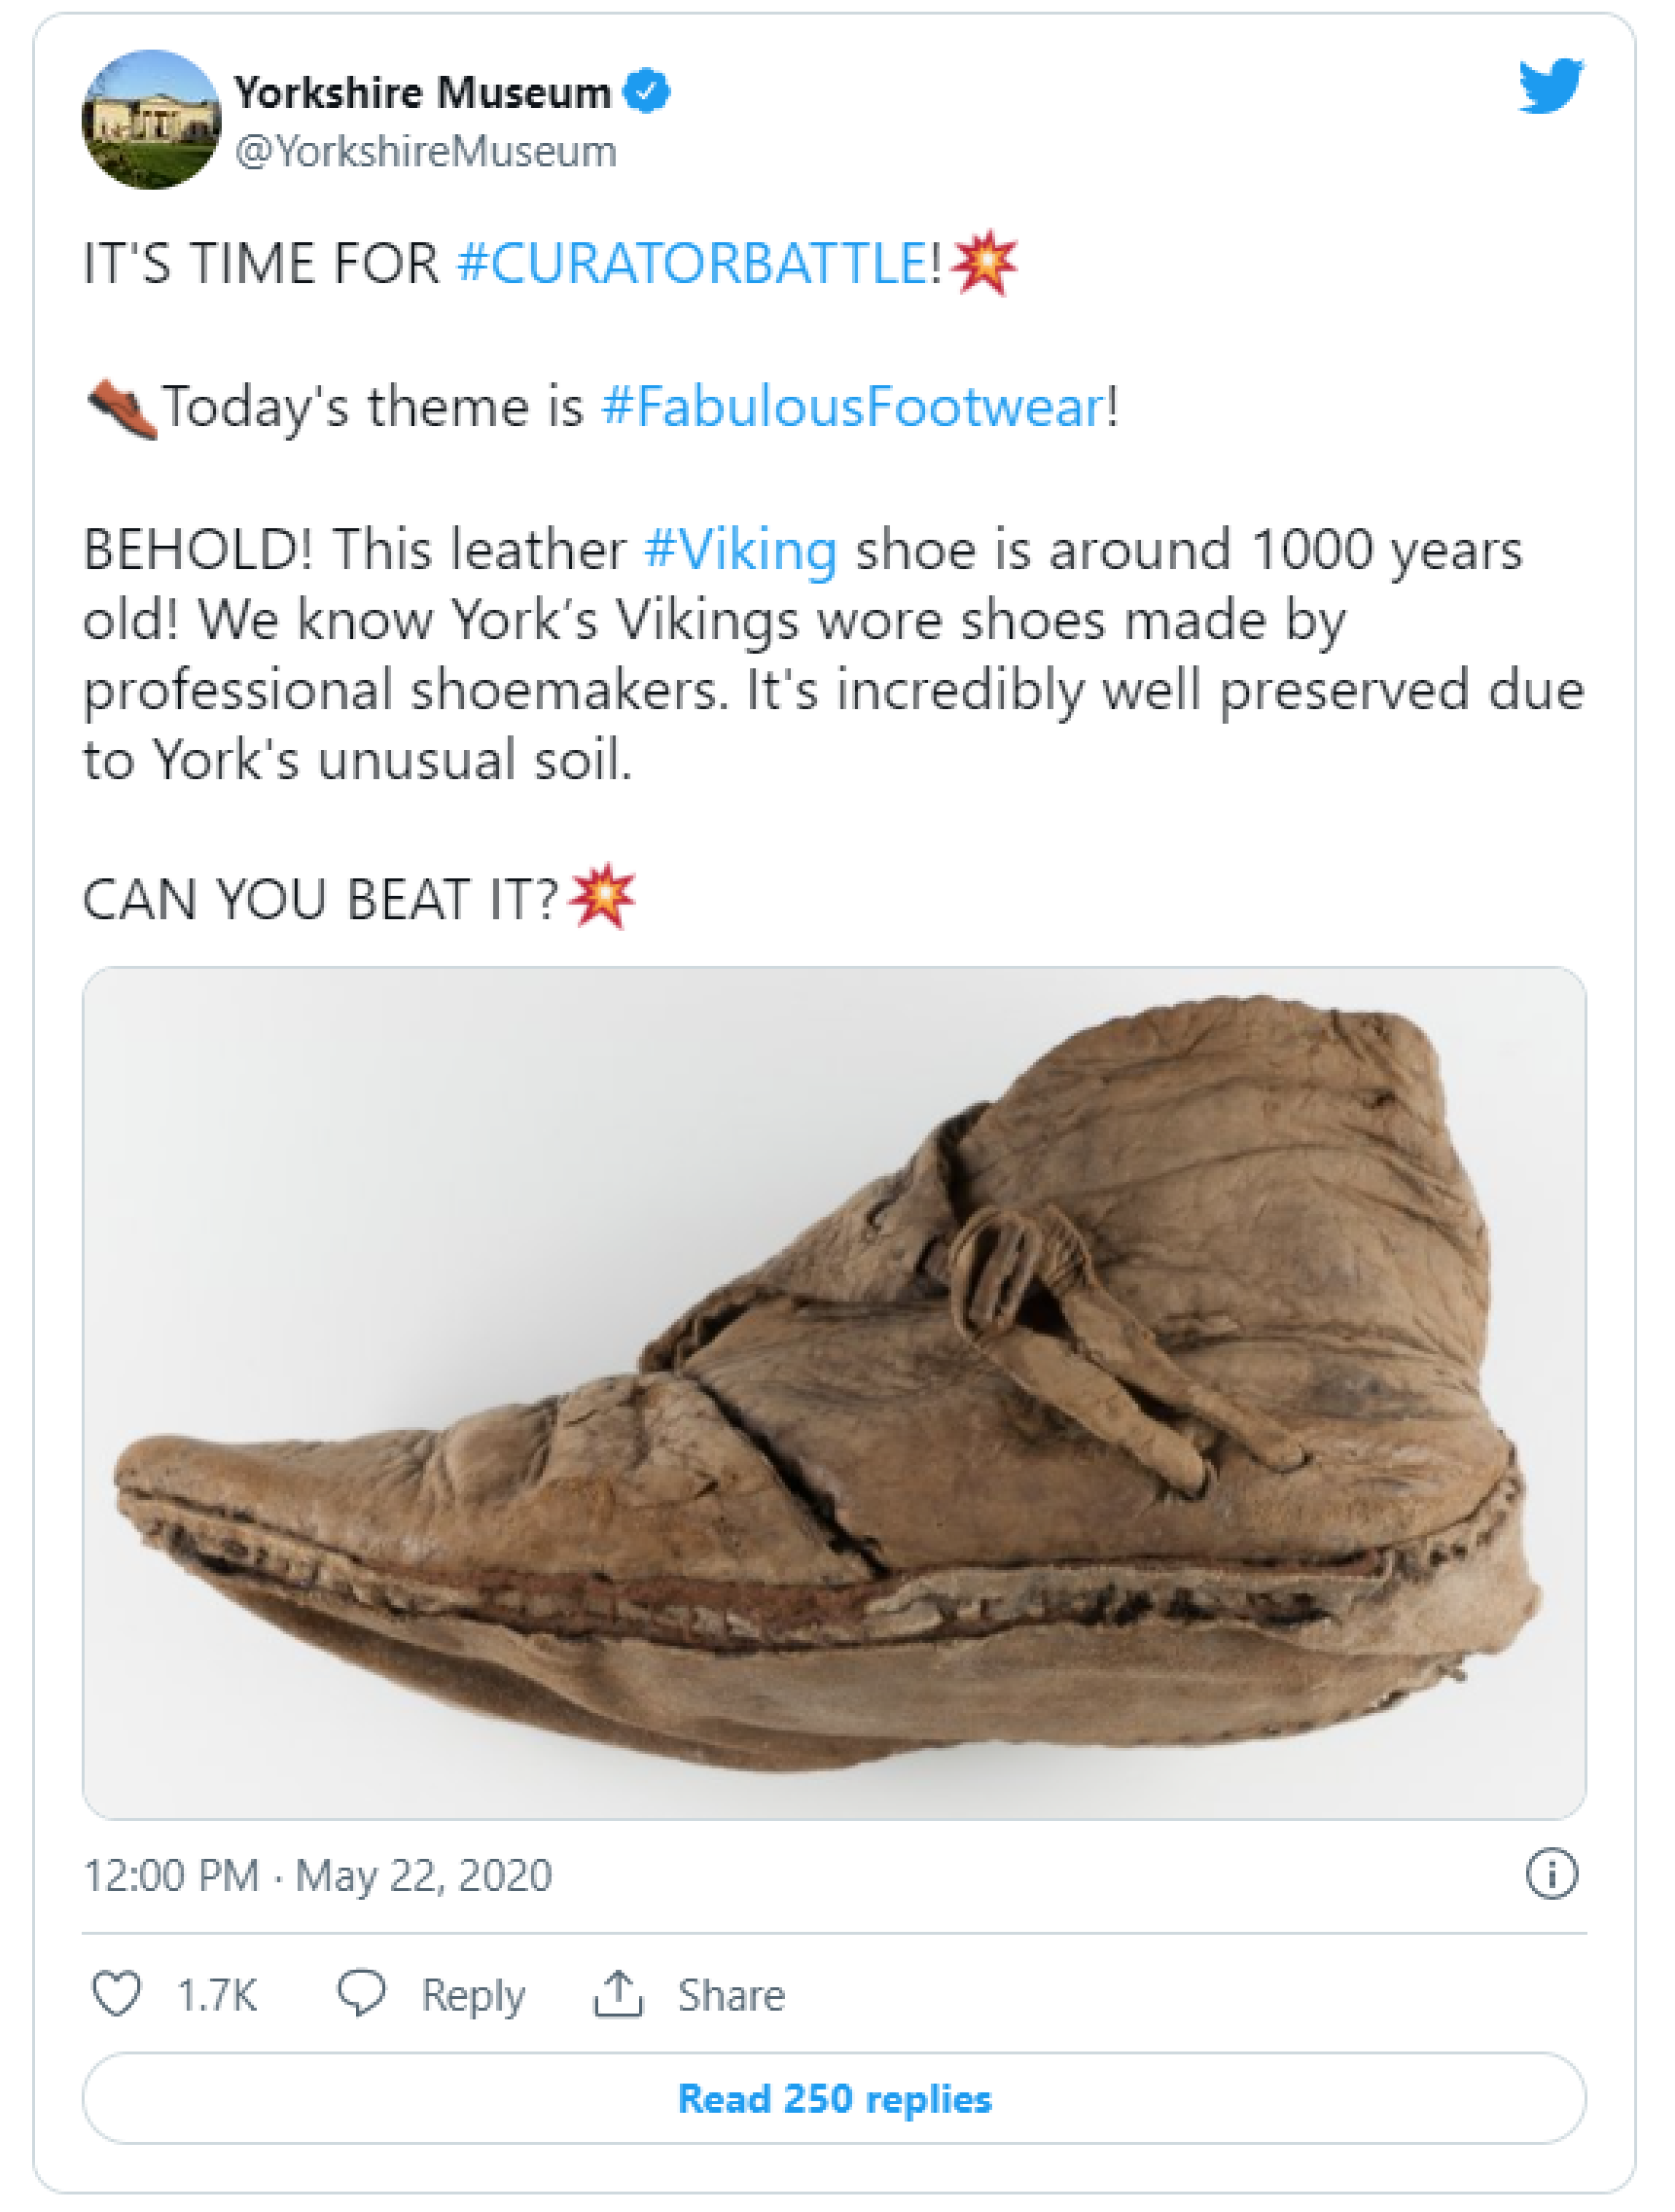This screenshot has height=2212, width=1675.
Task: Like the tweet with the heart icon
Action: (x=117, y=1993)
